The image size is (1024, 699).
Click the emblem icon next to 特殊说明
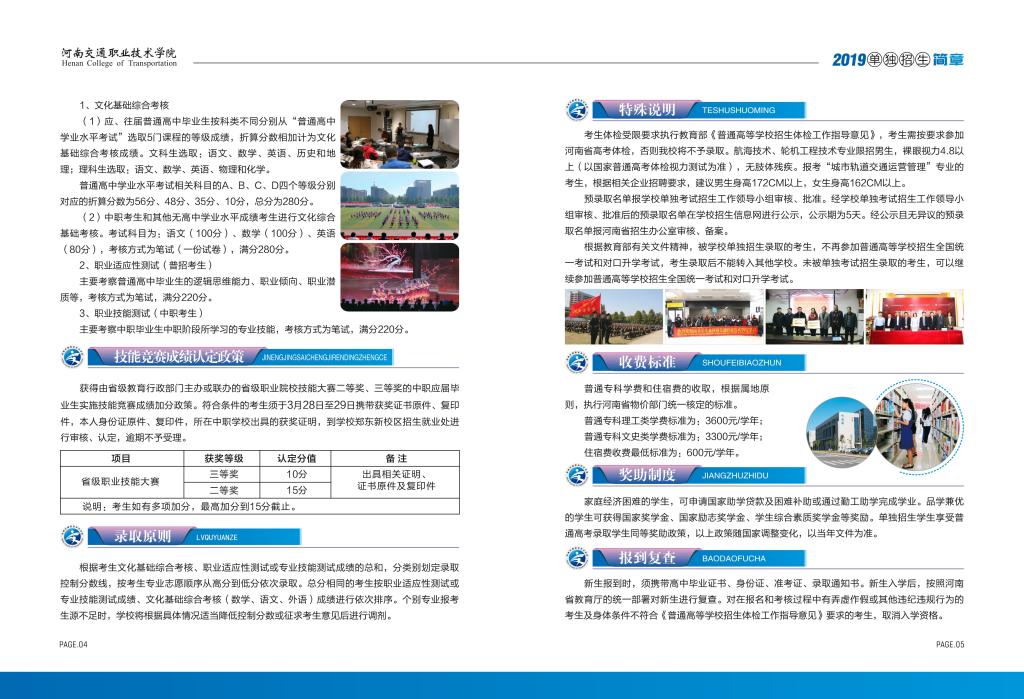(x=578, y=110)
